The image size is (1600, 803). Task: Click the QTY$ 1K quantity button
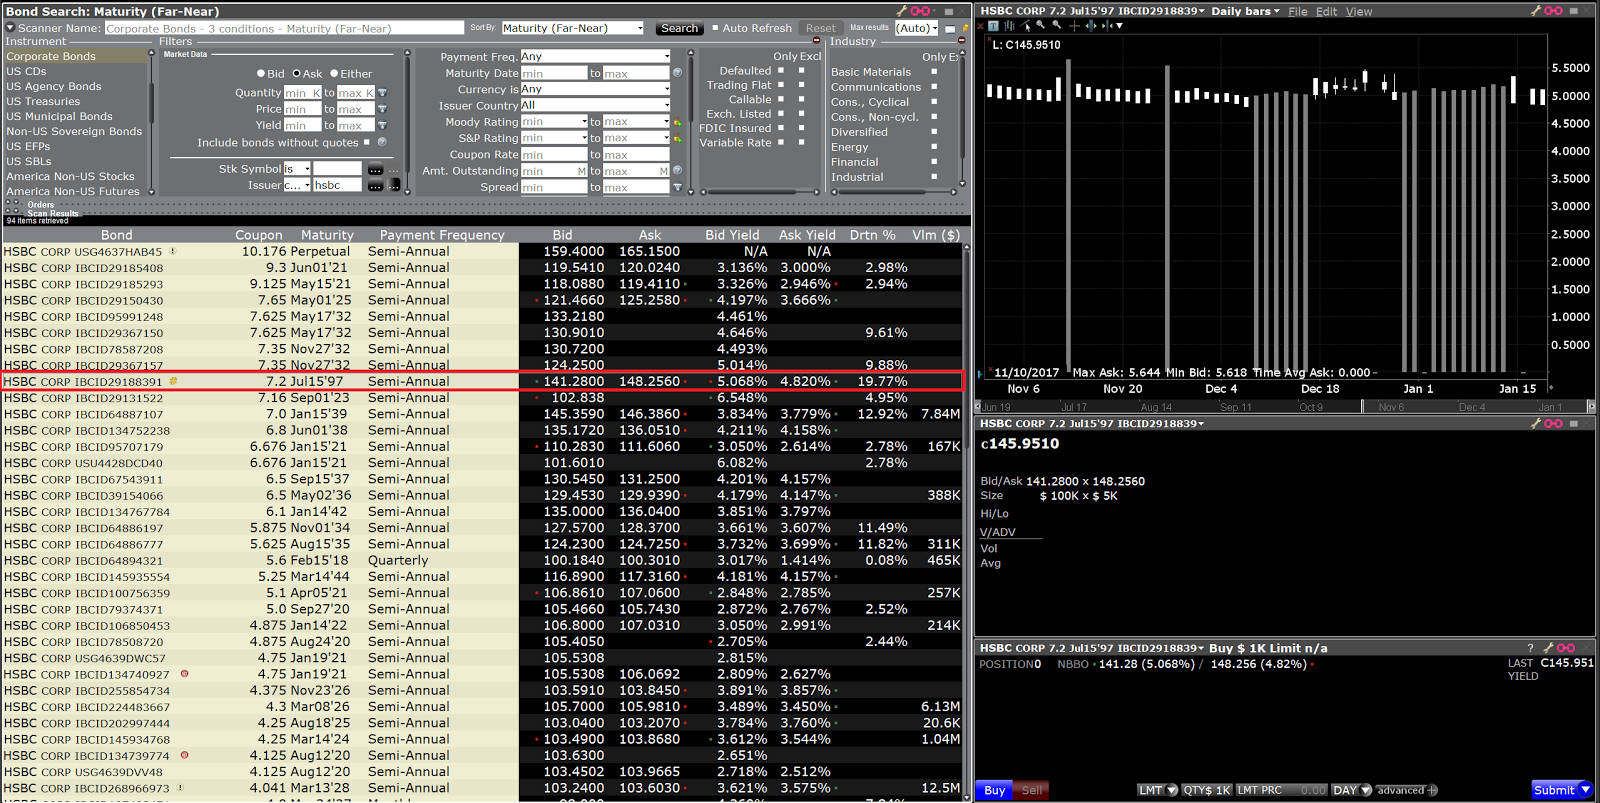(1207, 790)
